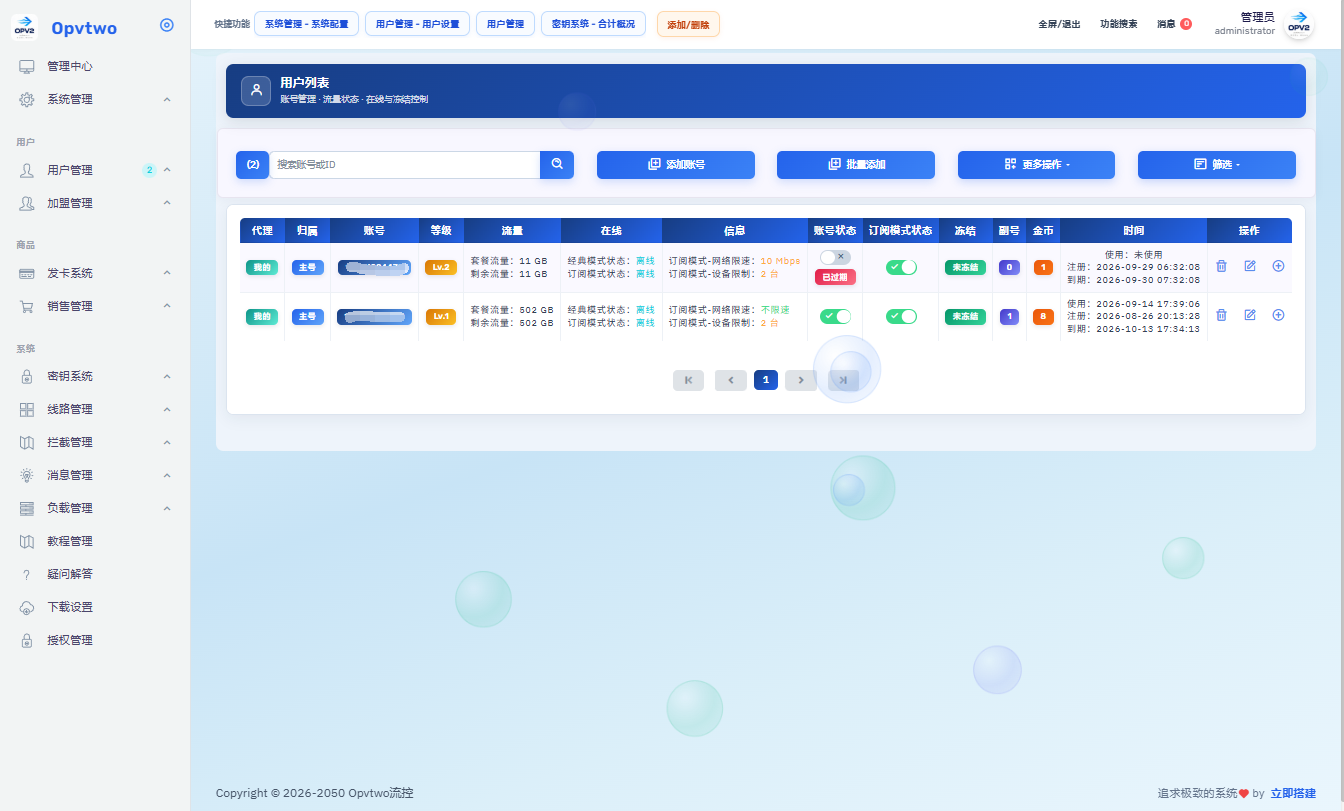This screenshot has height=811, width=1344.
Task: Expand the 系统管理 sidebar menu
Action: pyautogui.click(x=95, y=99)
